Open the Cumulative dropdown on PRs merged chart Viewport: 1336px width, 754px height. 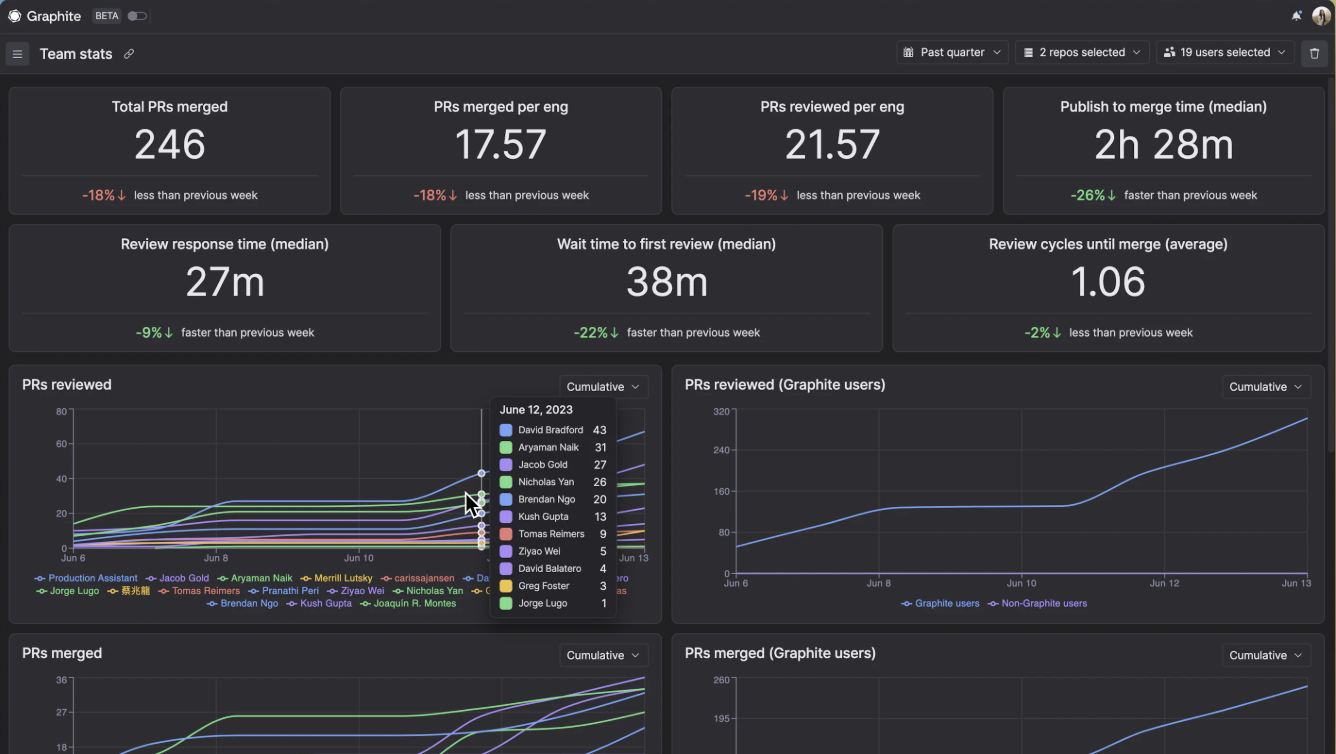[x=602, y=655]
